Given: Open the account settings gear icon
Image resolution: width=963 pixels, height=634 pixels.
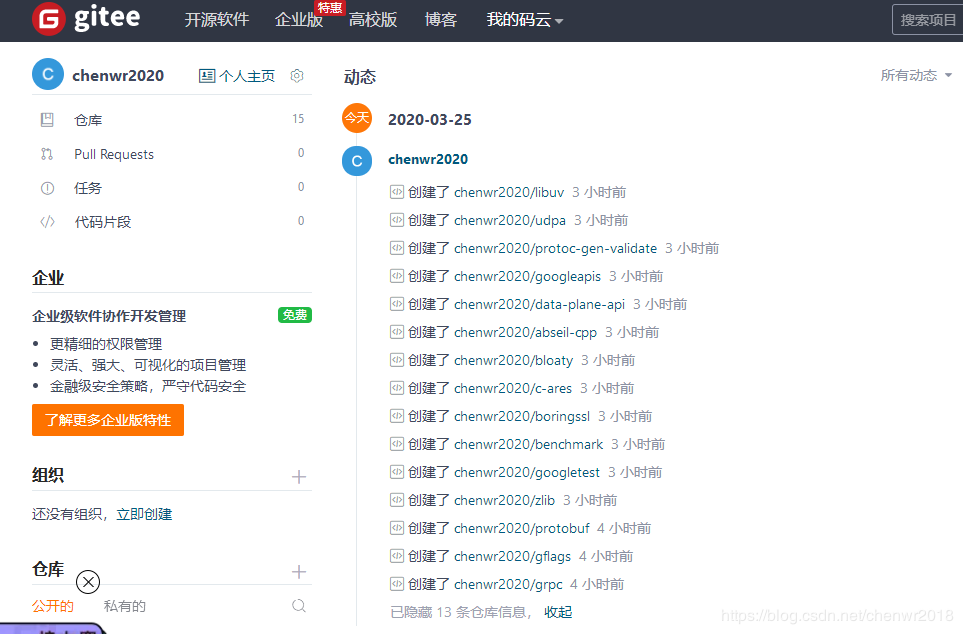Looking at the screenshot, I should (x=297, y=76).
